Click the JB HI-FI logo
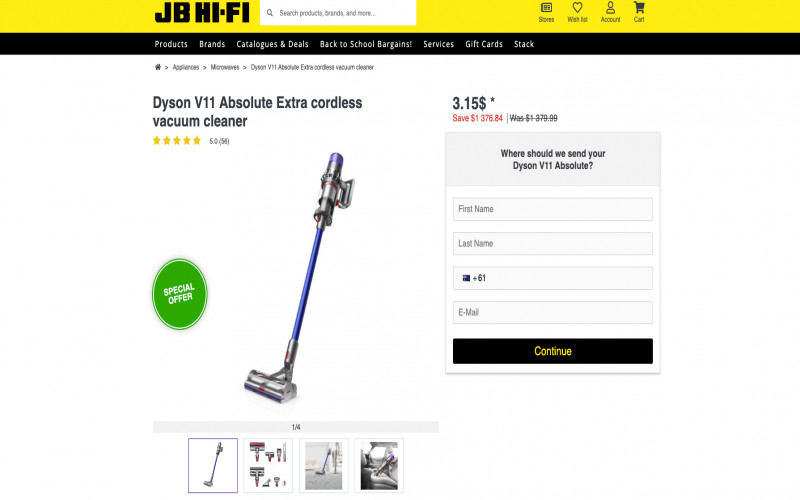Image resolution: width=800 pixels, height=500 pixels. pos(202,12)
